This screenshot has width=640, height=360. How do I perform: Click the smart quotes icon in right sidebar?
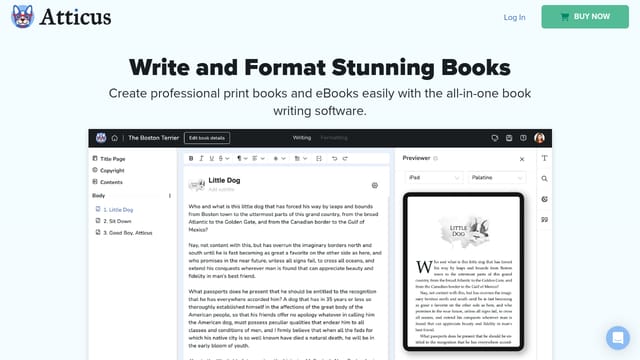tap(544, 220)
